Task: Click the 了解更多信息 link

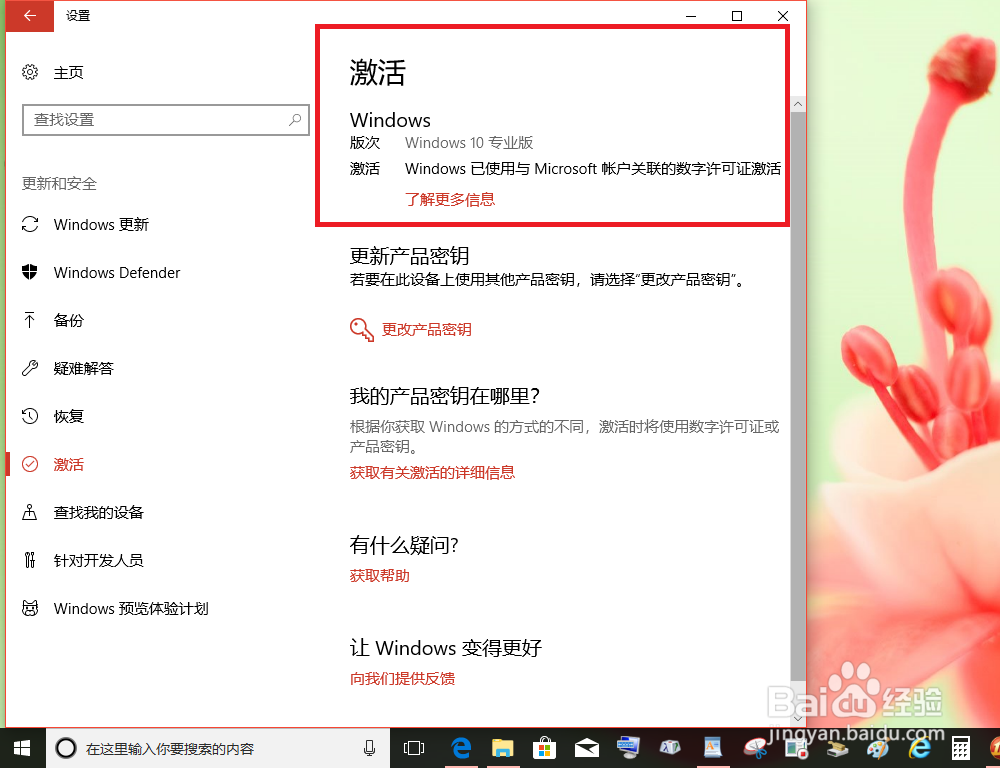Action: point(450,199)
